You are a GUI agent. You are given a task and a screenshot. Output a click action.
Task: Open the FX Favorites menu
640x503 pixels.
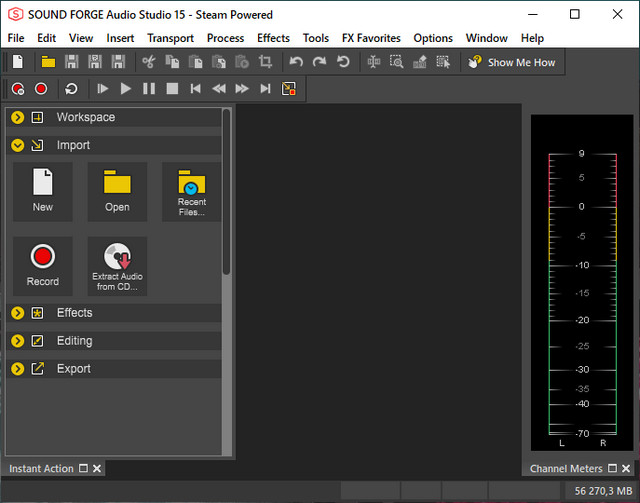373,38
